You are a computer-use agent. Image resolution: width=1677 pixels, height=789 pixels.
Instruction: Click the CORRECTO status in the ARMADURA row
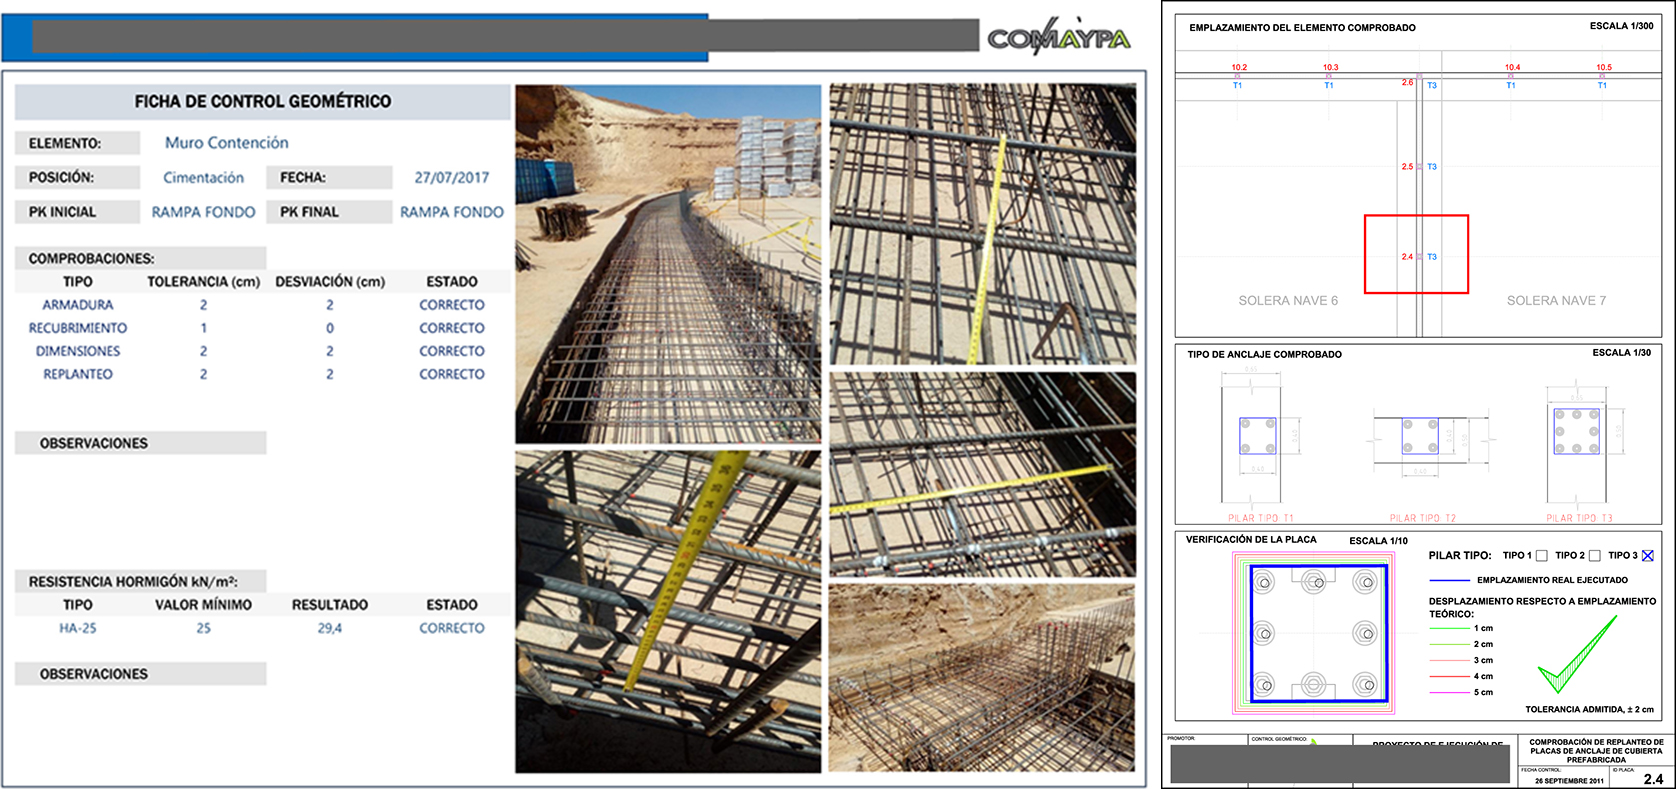coord(451,305)
